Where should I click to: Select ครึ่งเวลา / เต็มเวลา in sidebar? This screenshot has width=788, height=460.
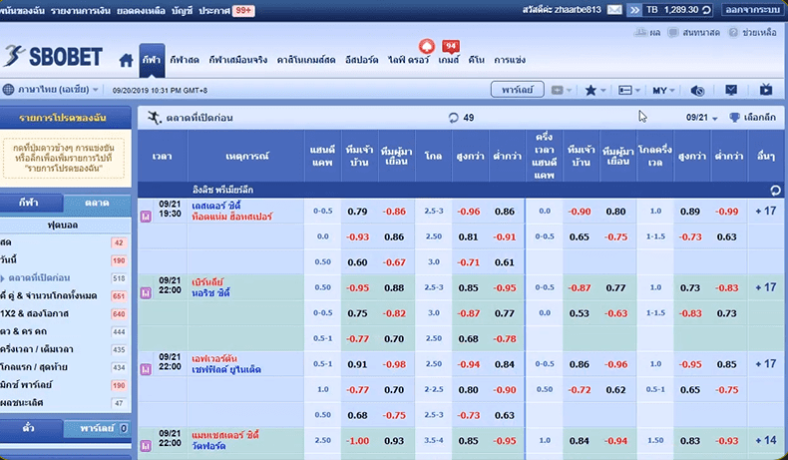[64, 349]
